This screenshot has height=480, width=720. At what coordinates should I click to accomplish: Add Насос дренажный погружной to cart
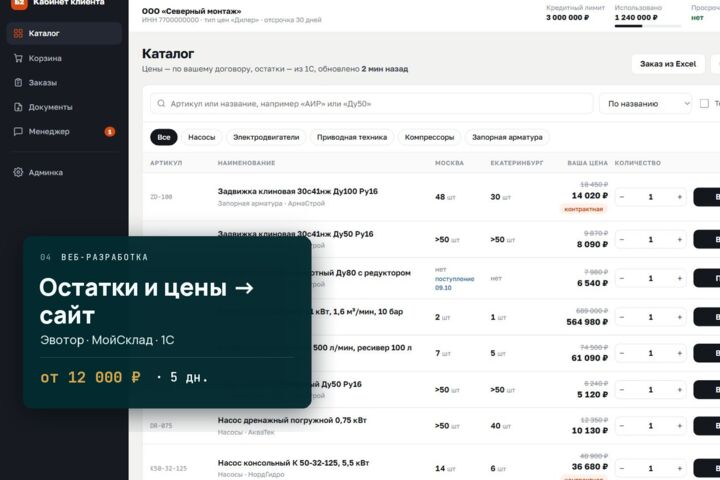click(x=707, y=426)
